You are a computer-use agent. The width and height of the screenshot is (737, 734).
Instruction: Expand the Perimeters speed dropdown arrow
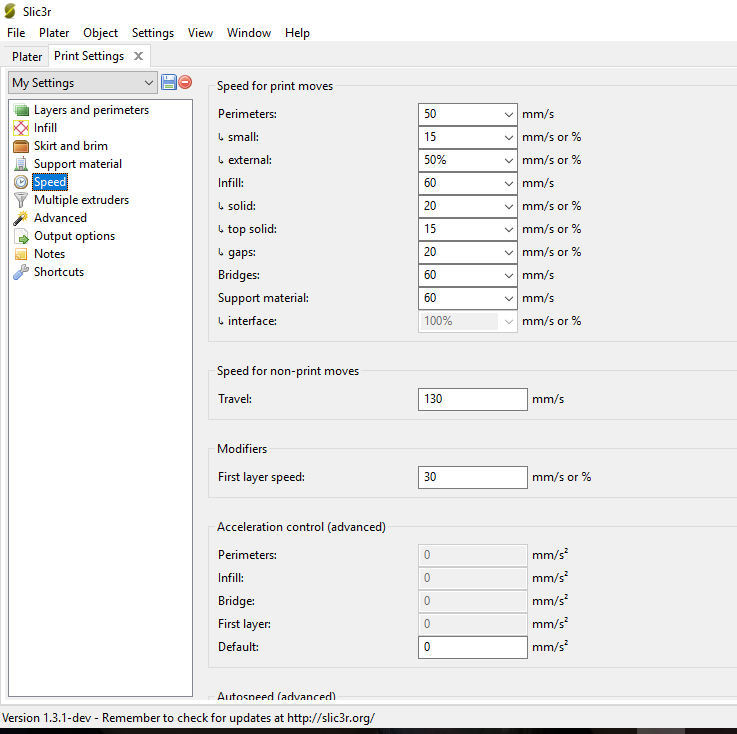506,115
